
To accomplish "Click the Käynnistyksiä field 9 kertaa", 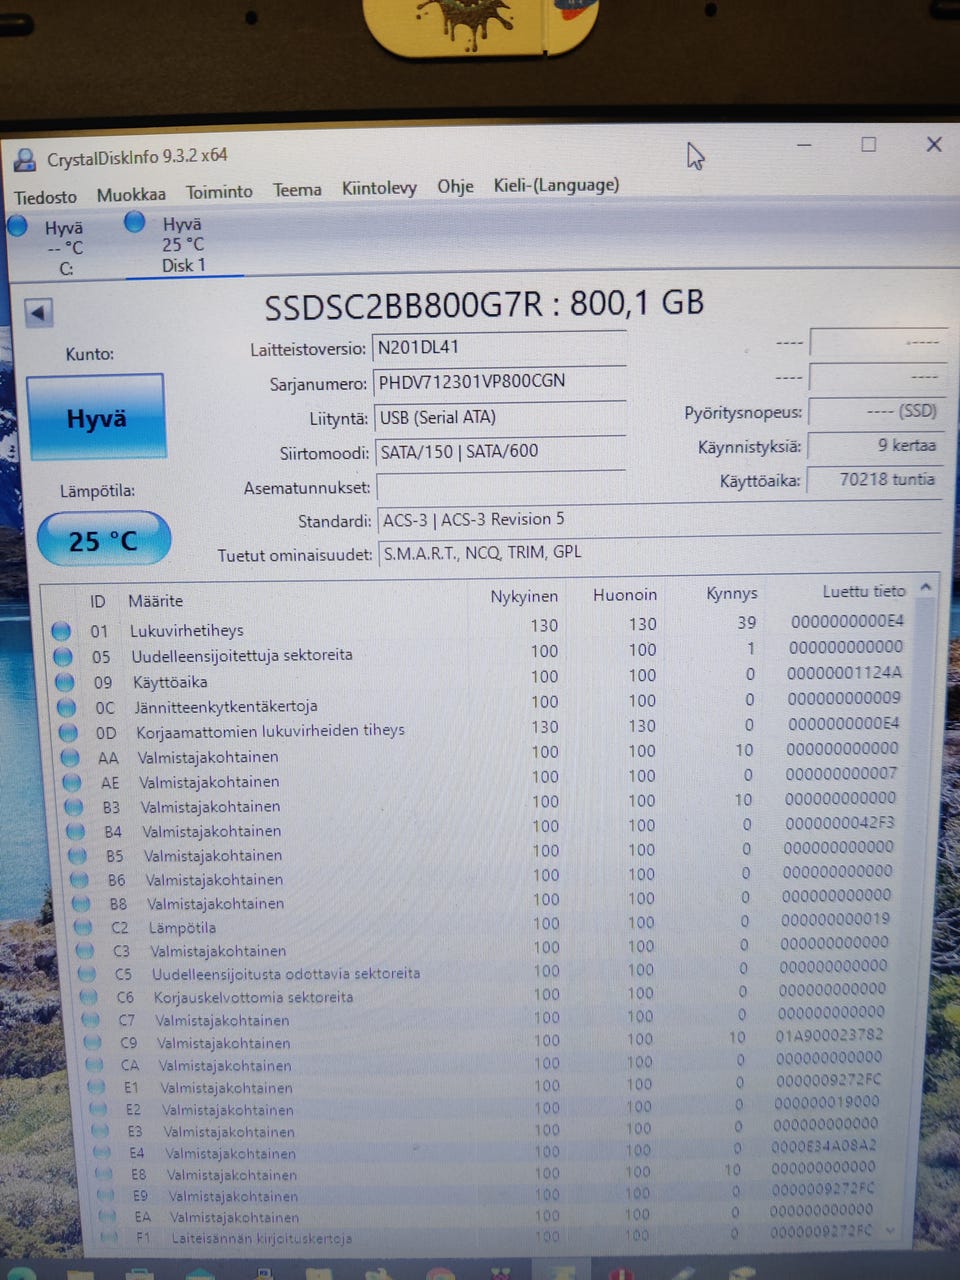I will [x=875, y=446].
